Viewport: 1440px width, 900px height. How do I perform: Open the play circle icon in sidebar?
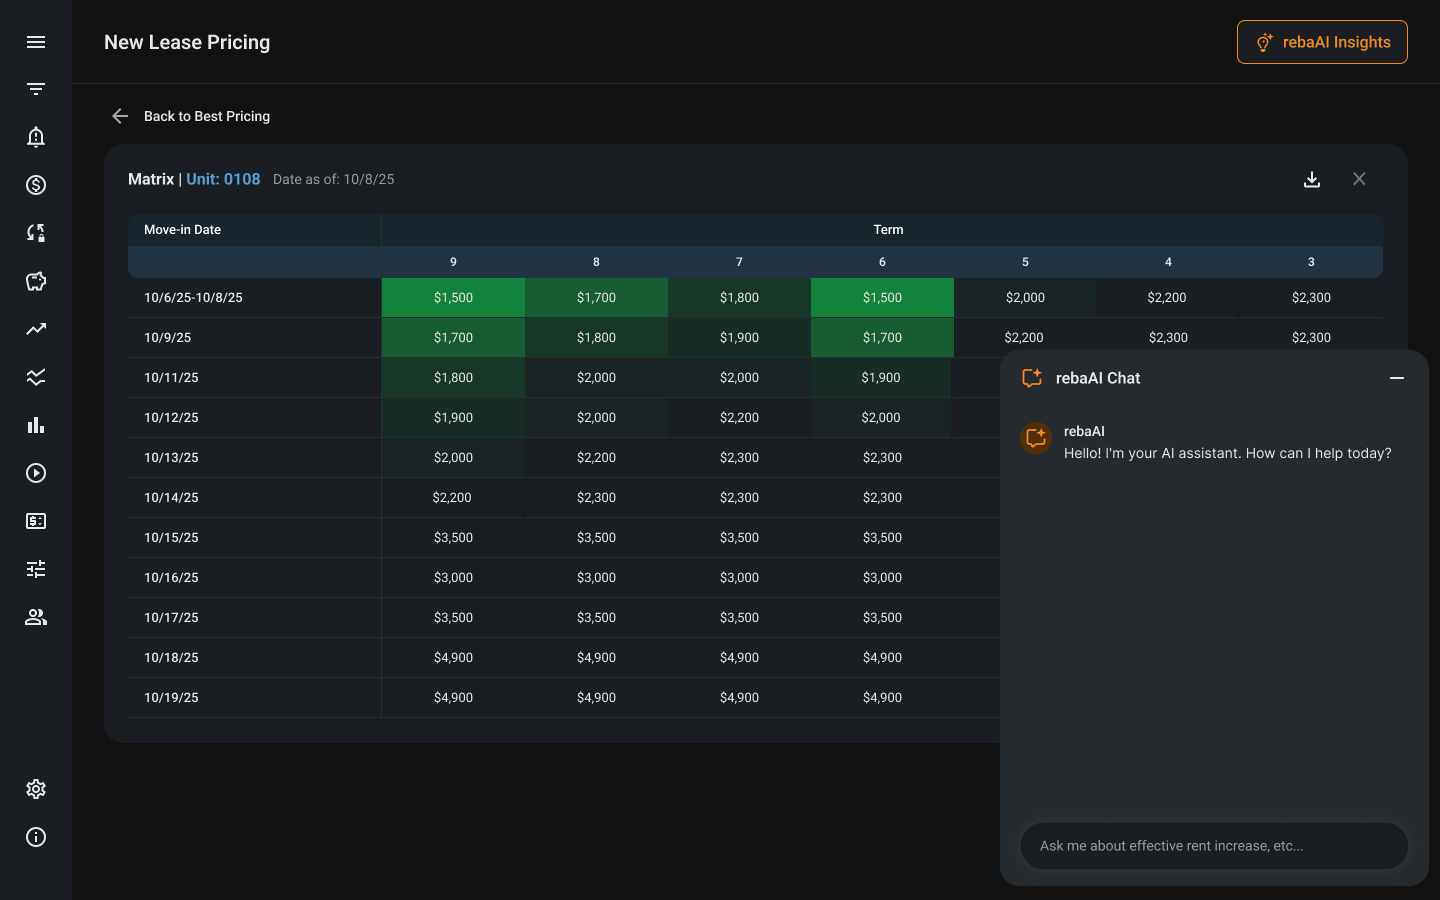36,473
